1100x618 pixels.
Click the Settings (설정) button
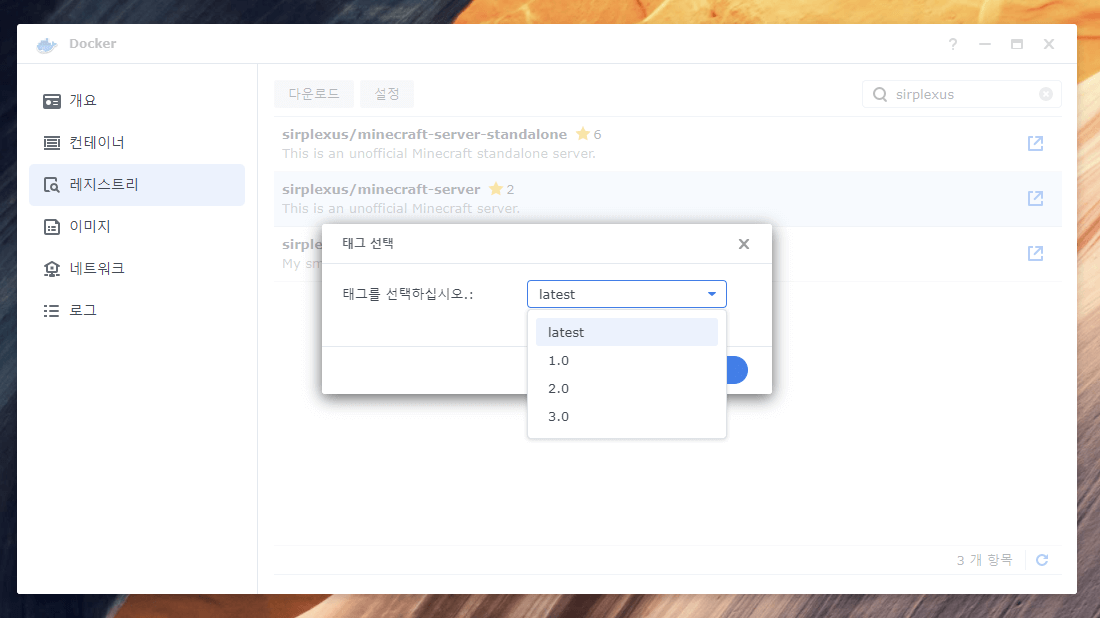tap(387, 94)
